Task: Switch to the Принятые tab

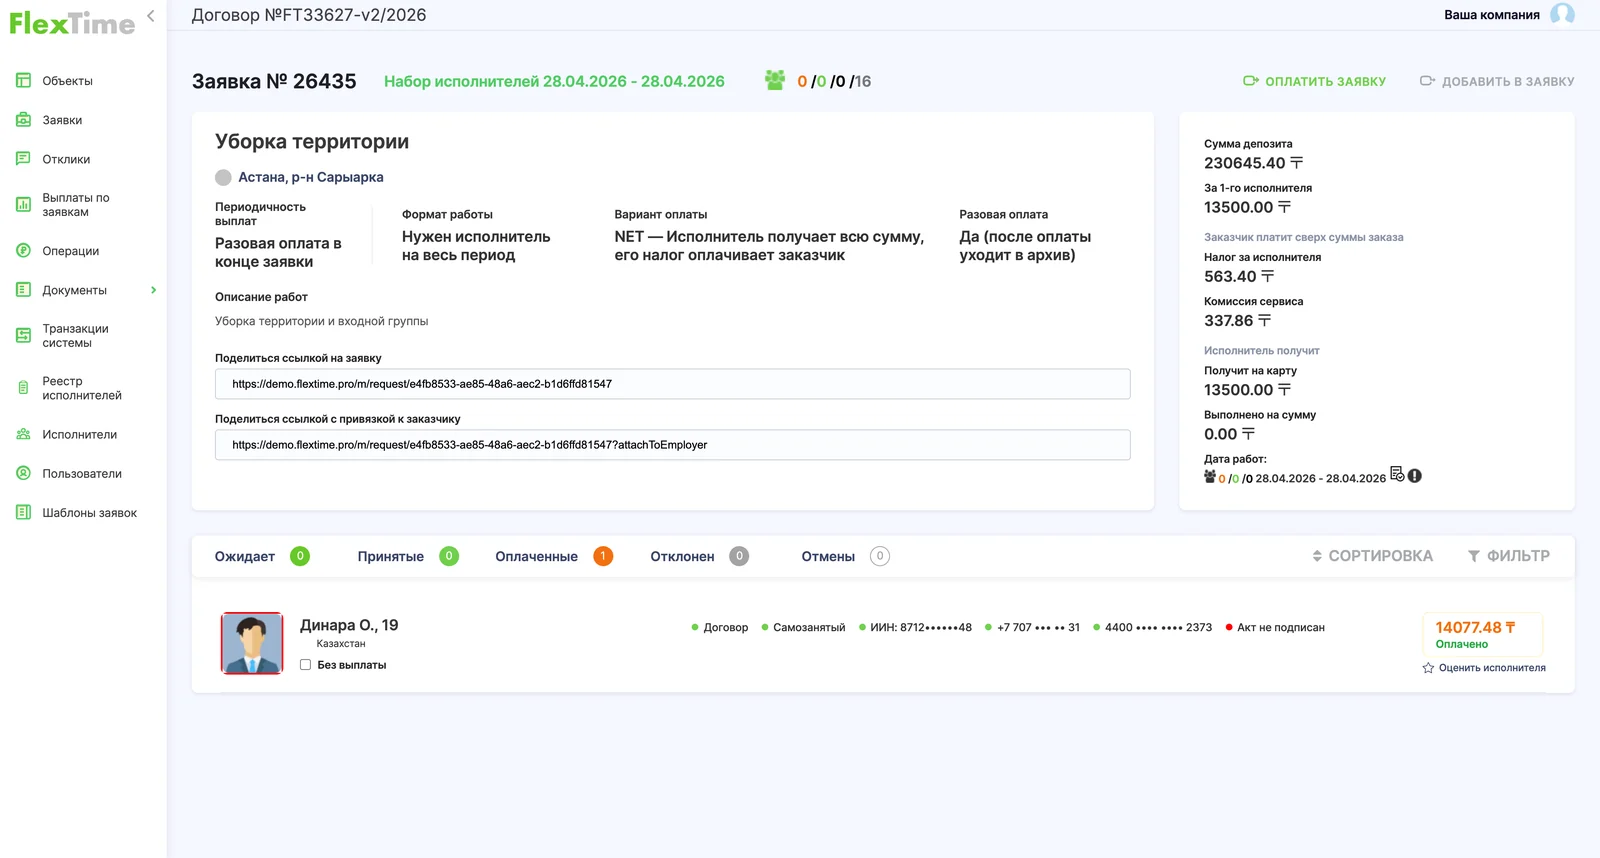Action: [408, 557]
